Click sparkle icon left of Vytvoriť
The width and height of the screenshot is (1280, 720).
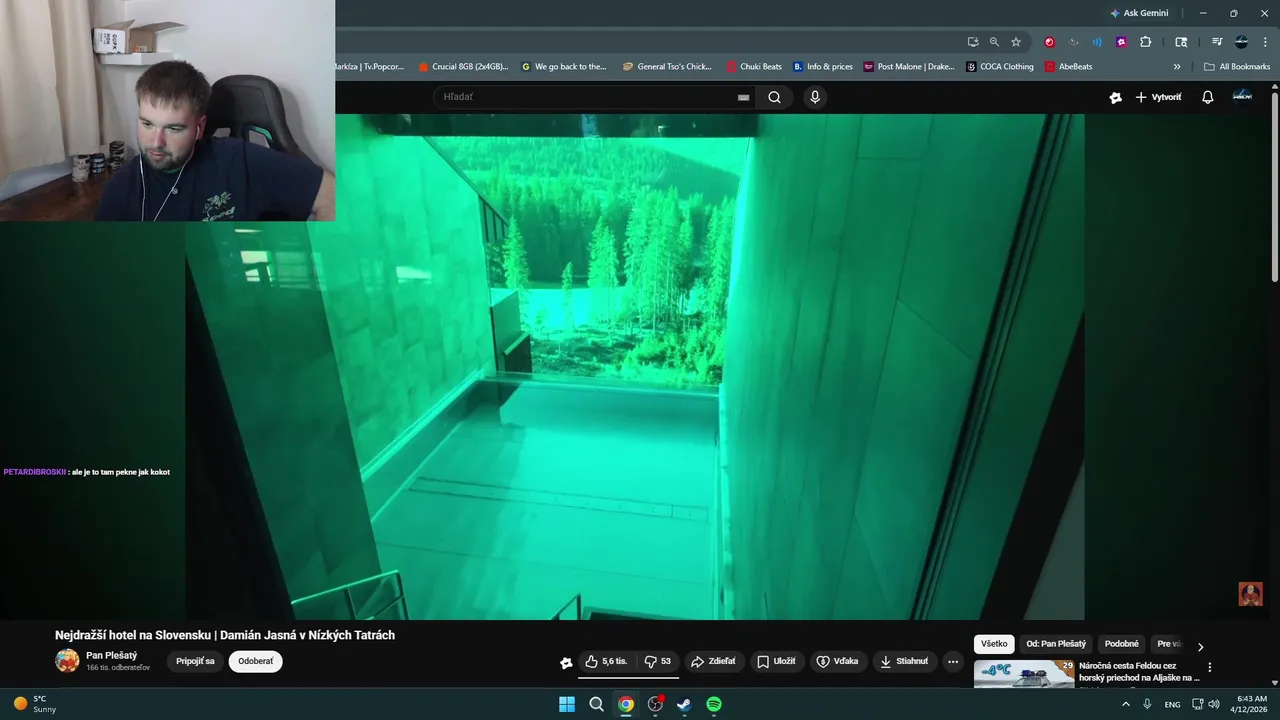[x=1116, y=97]
